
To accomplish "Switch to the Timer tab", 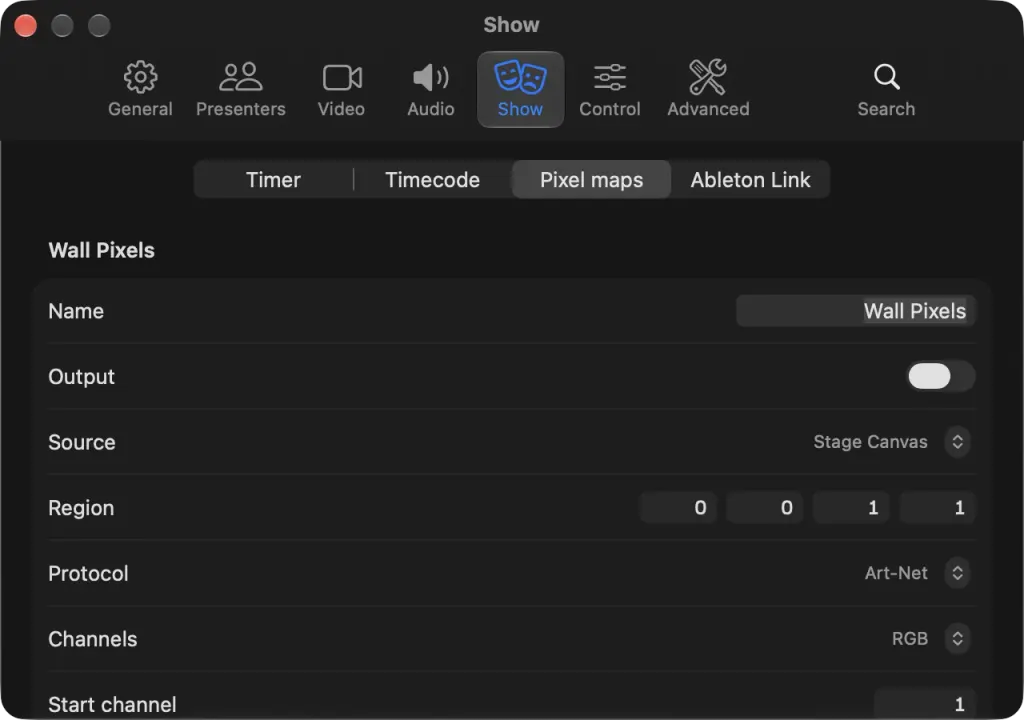I will point(273,180).
